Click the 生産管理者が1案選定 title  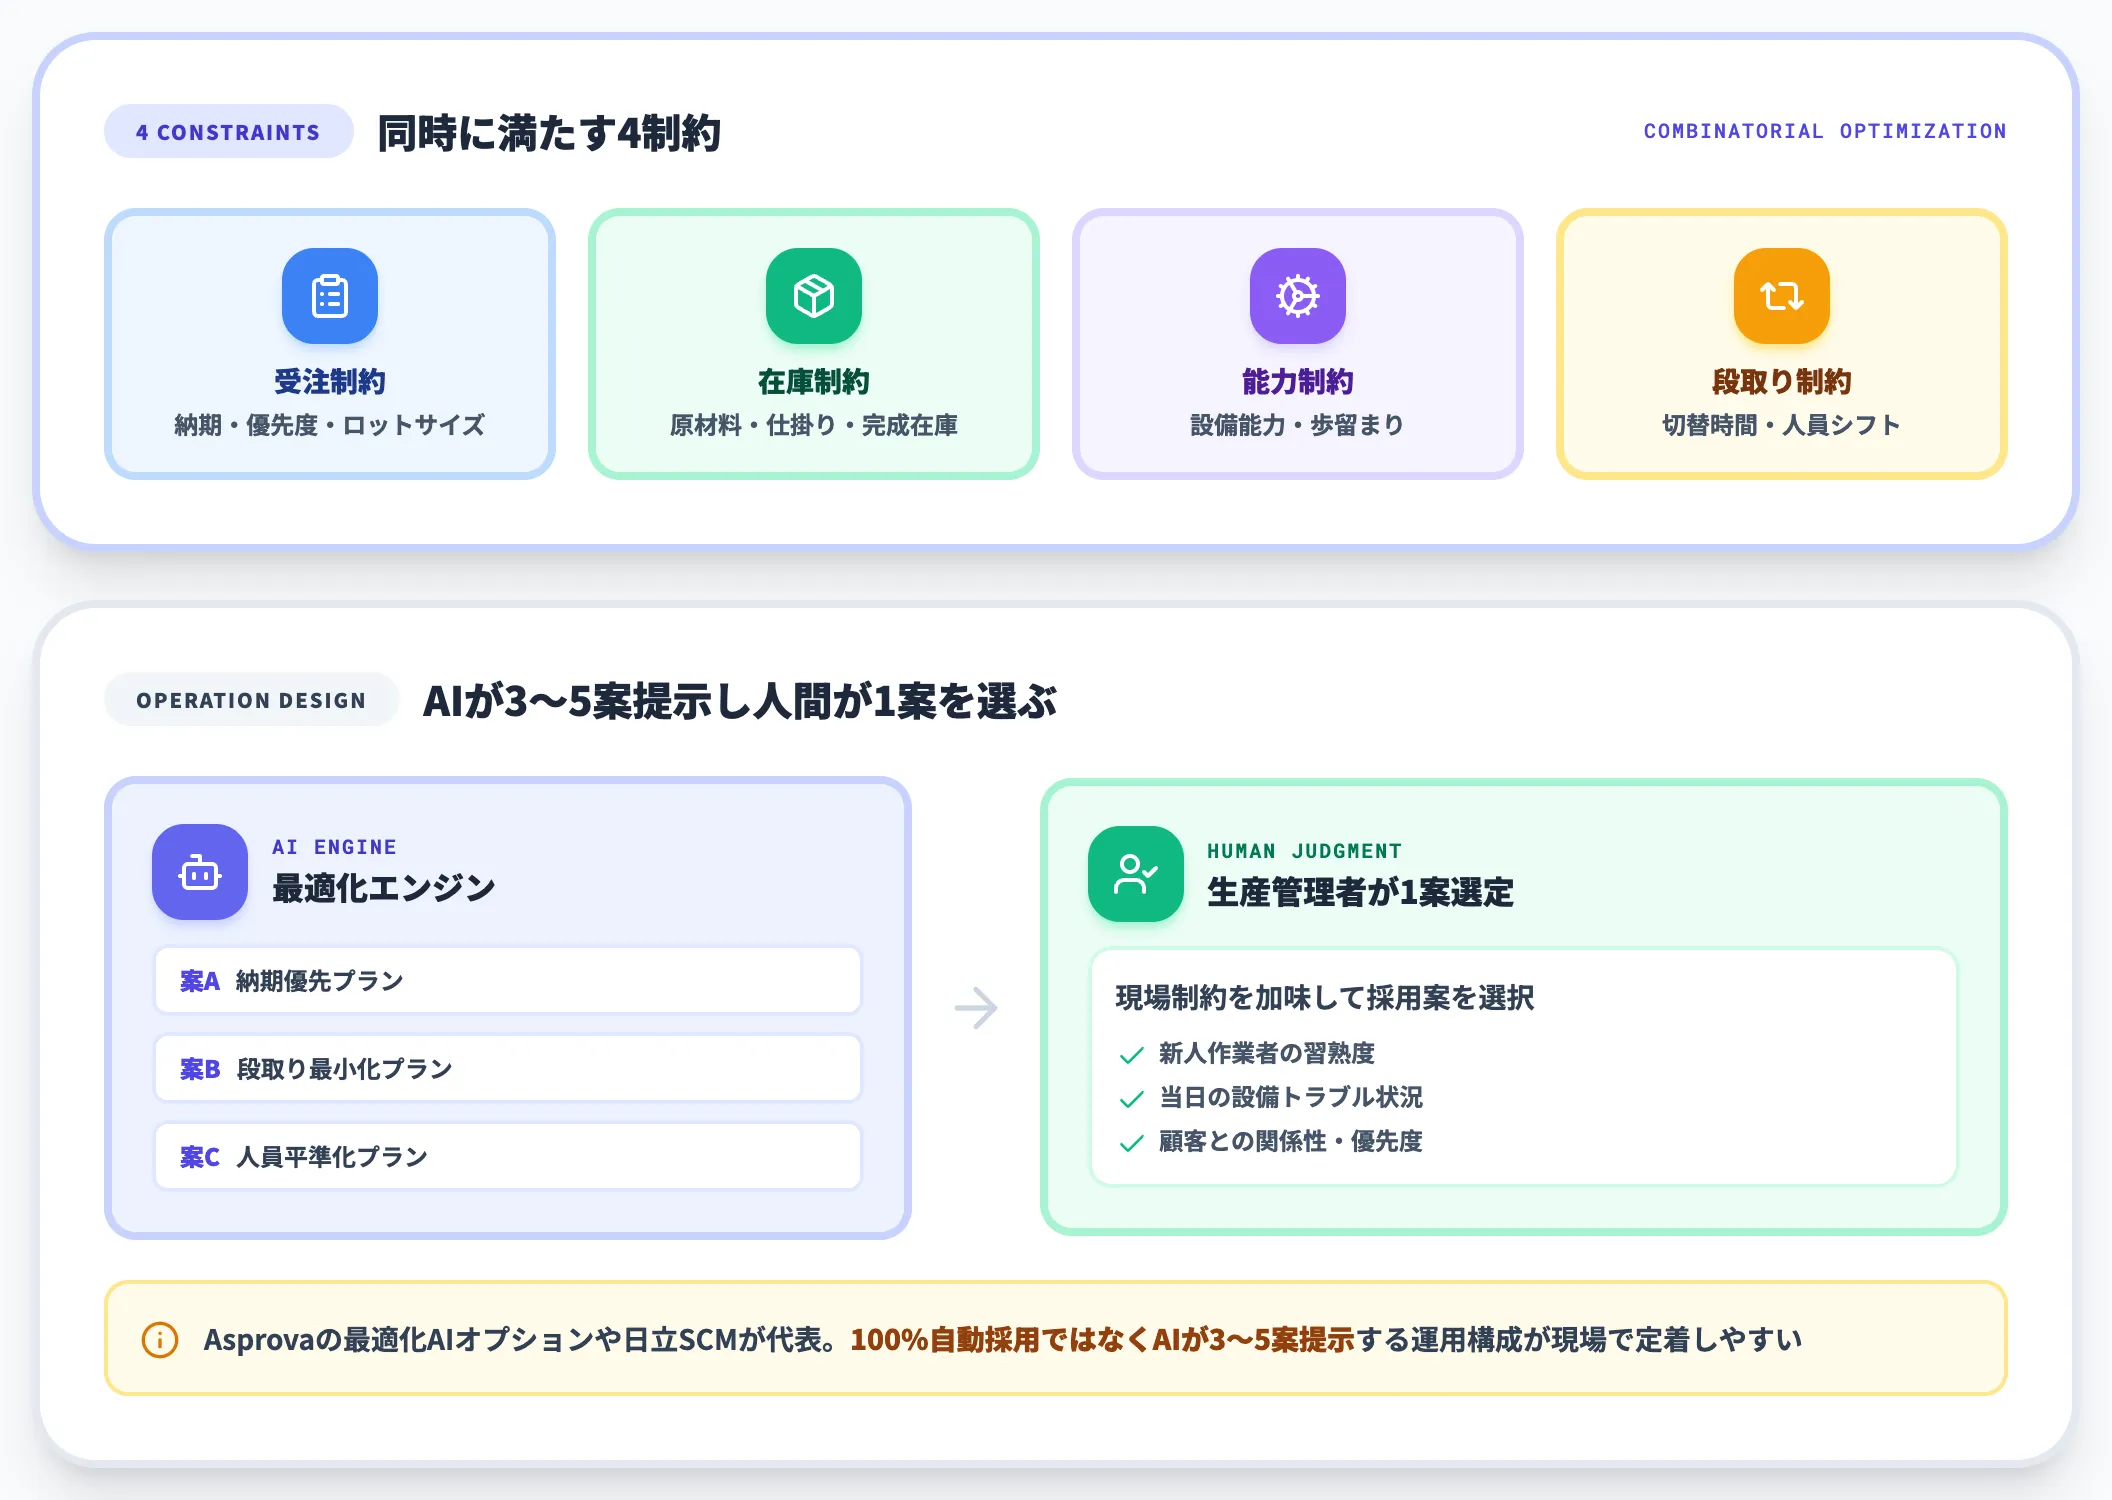click(1360, 892)
